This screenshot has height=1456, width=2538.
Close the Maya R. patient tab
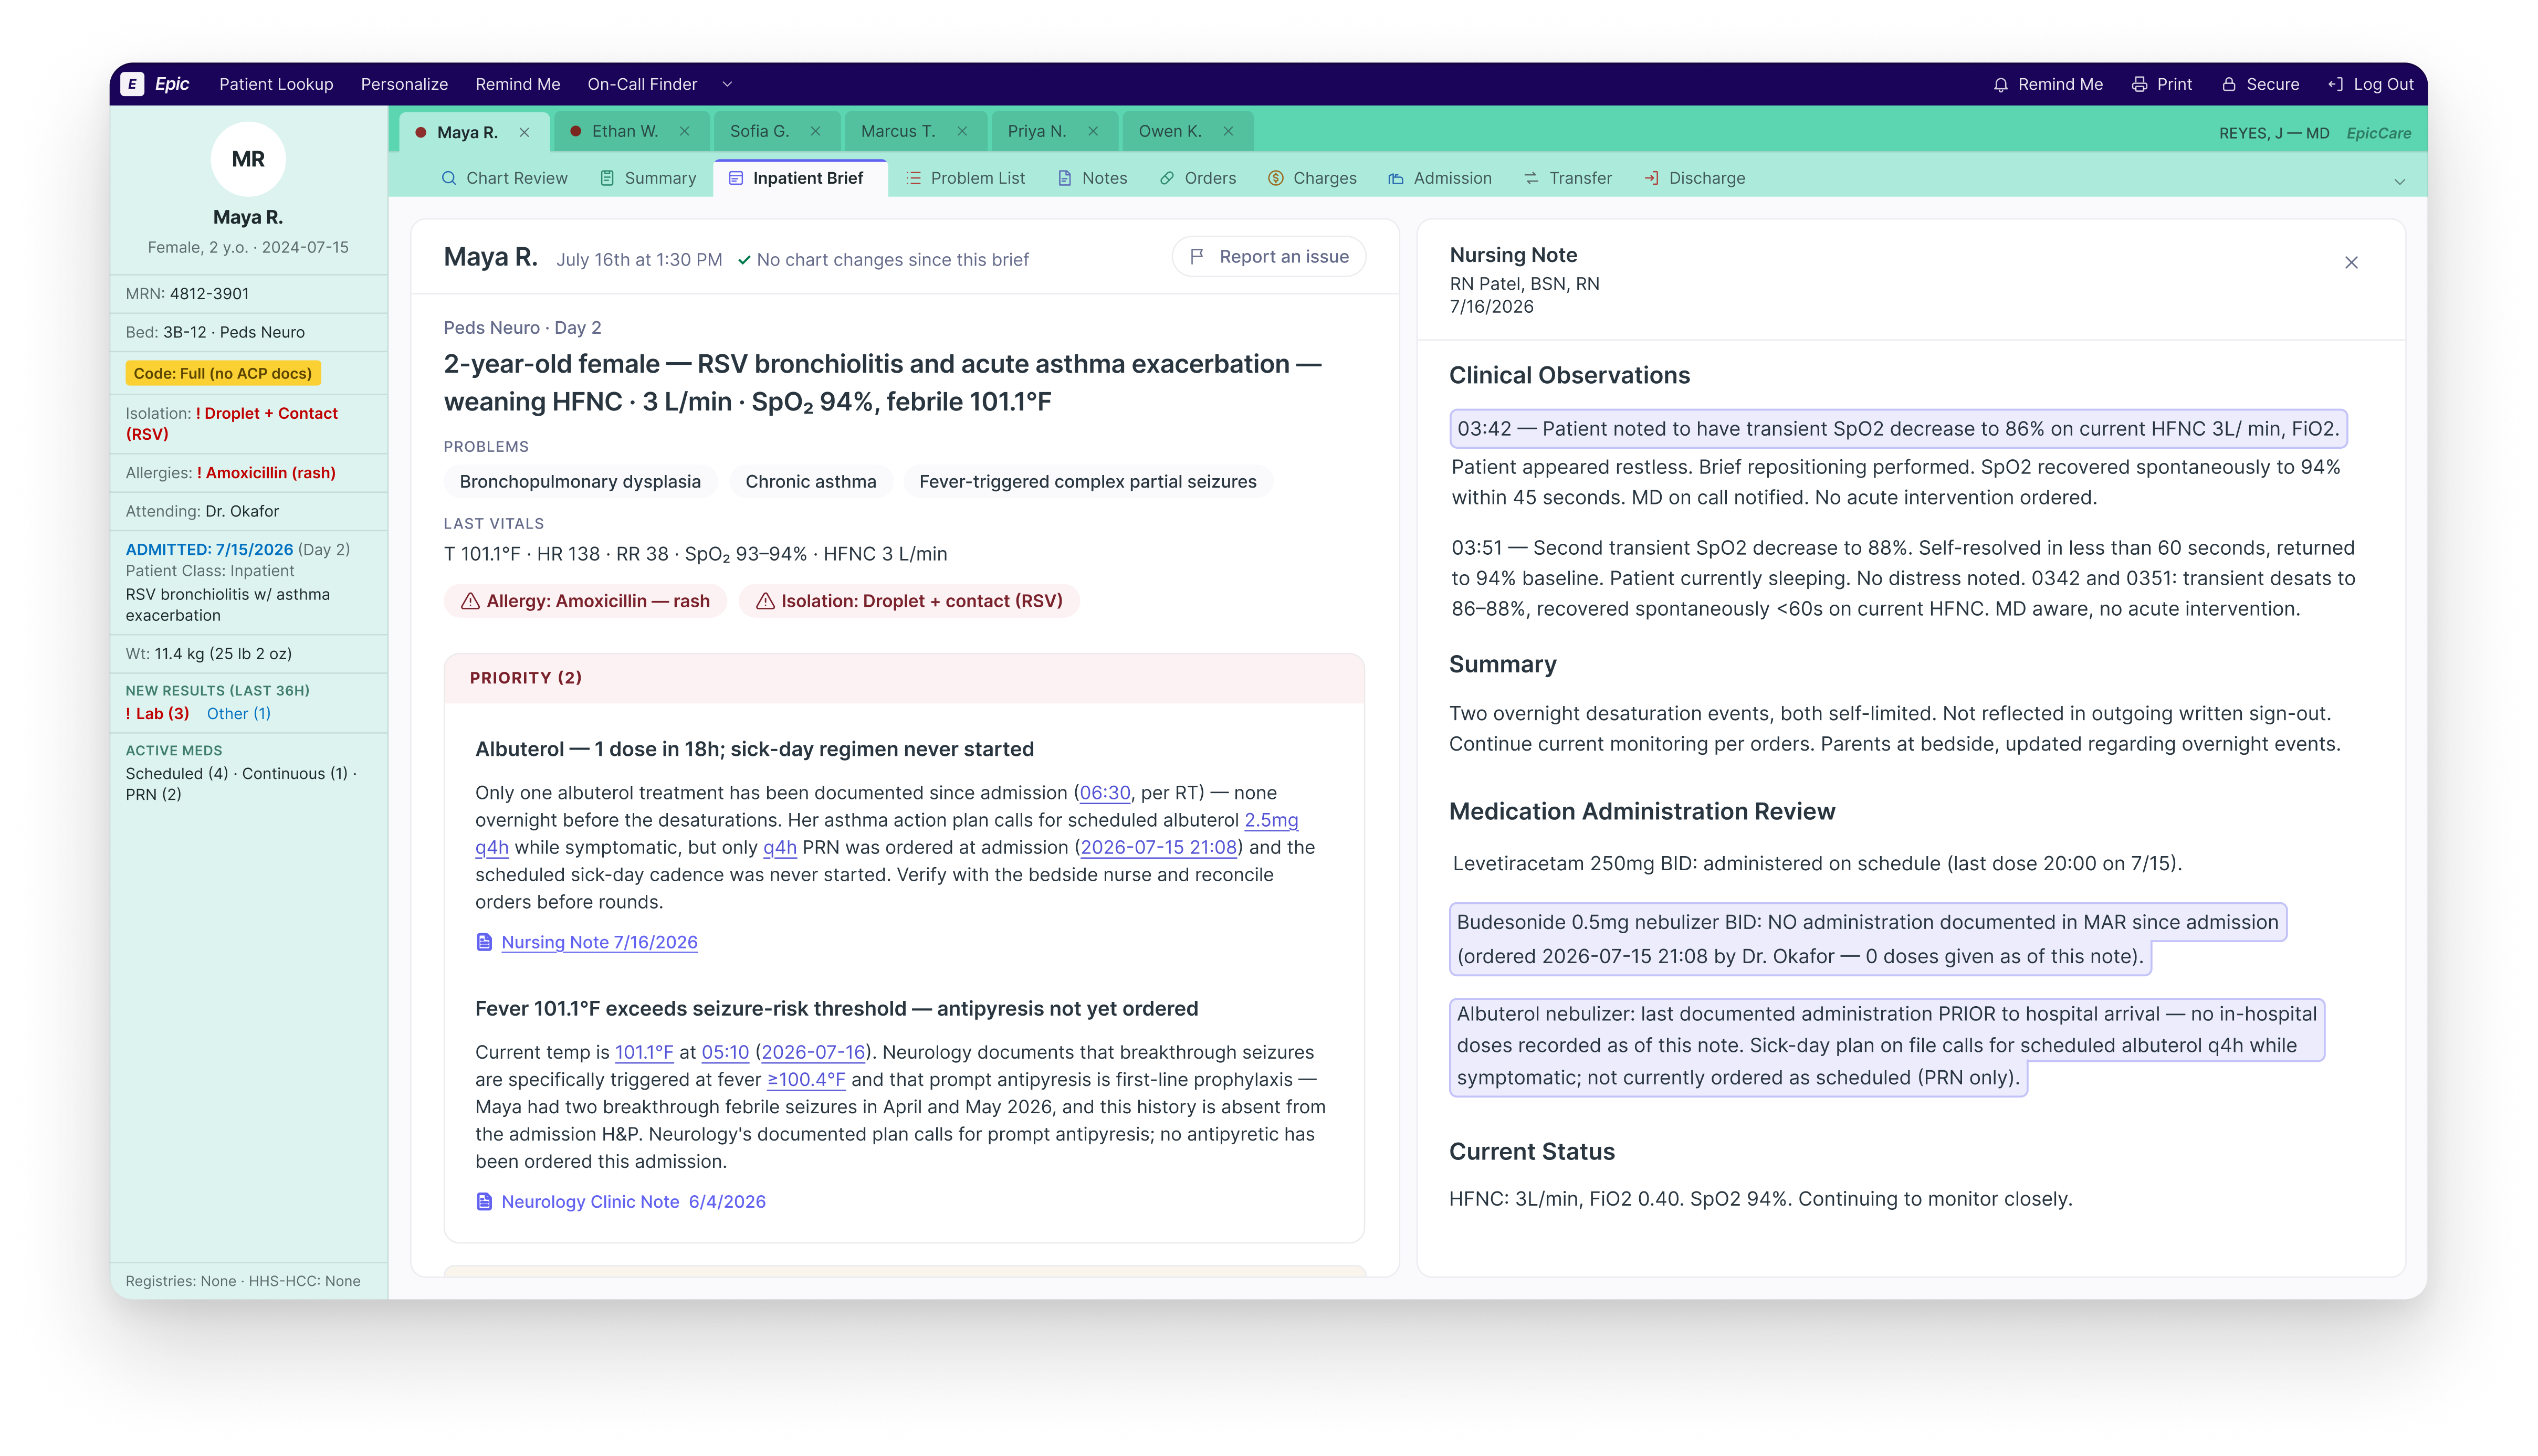[524, 132]
